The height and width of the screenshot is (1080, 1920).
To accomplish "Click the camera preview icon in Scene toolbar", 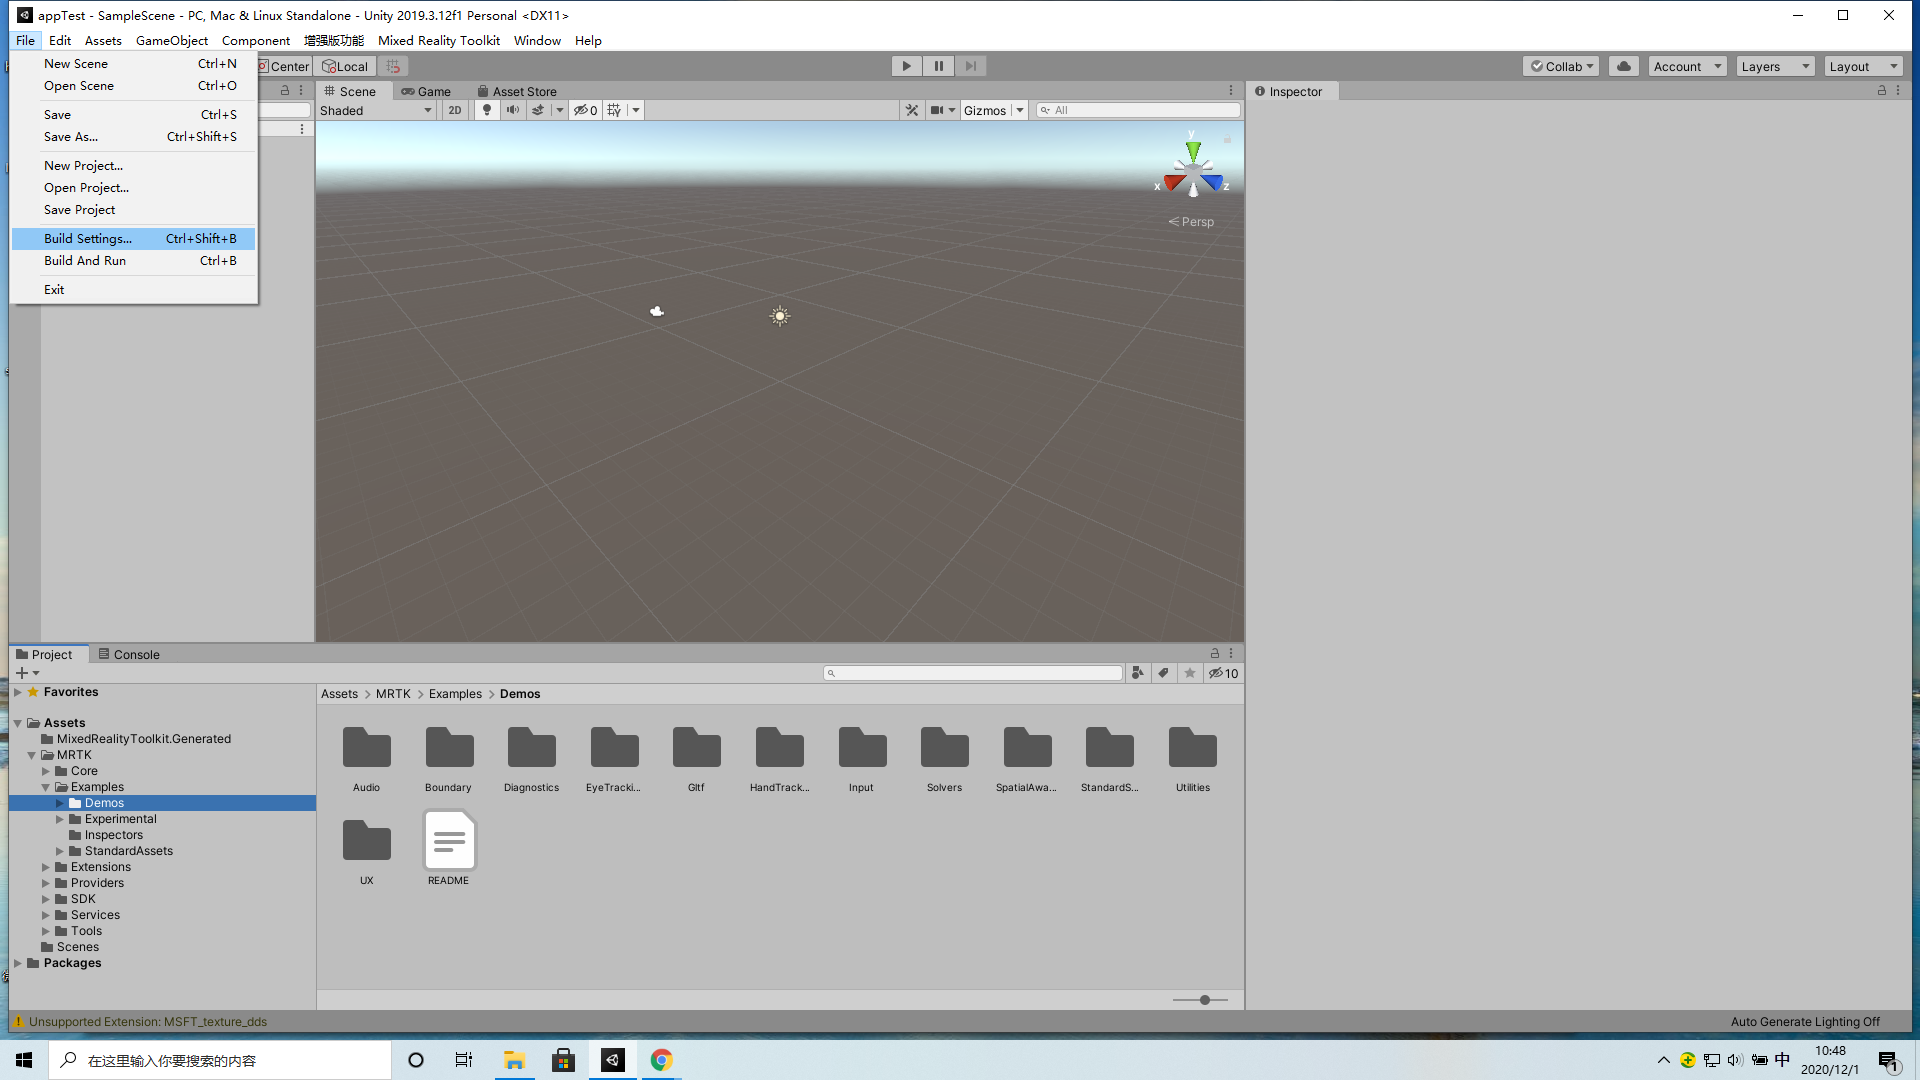I will pyautogui.click(x=938, y=110).
